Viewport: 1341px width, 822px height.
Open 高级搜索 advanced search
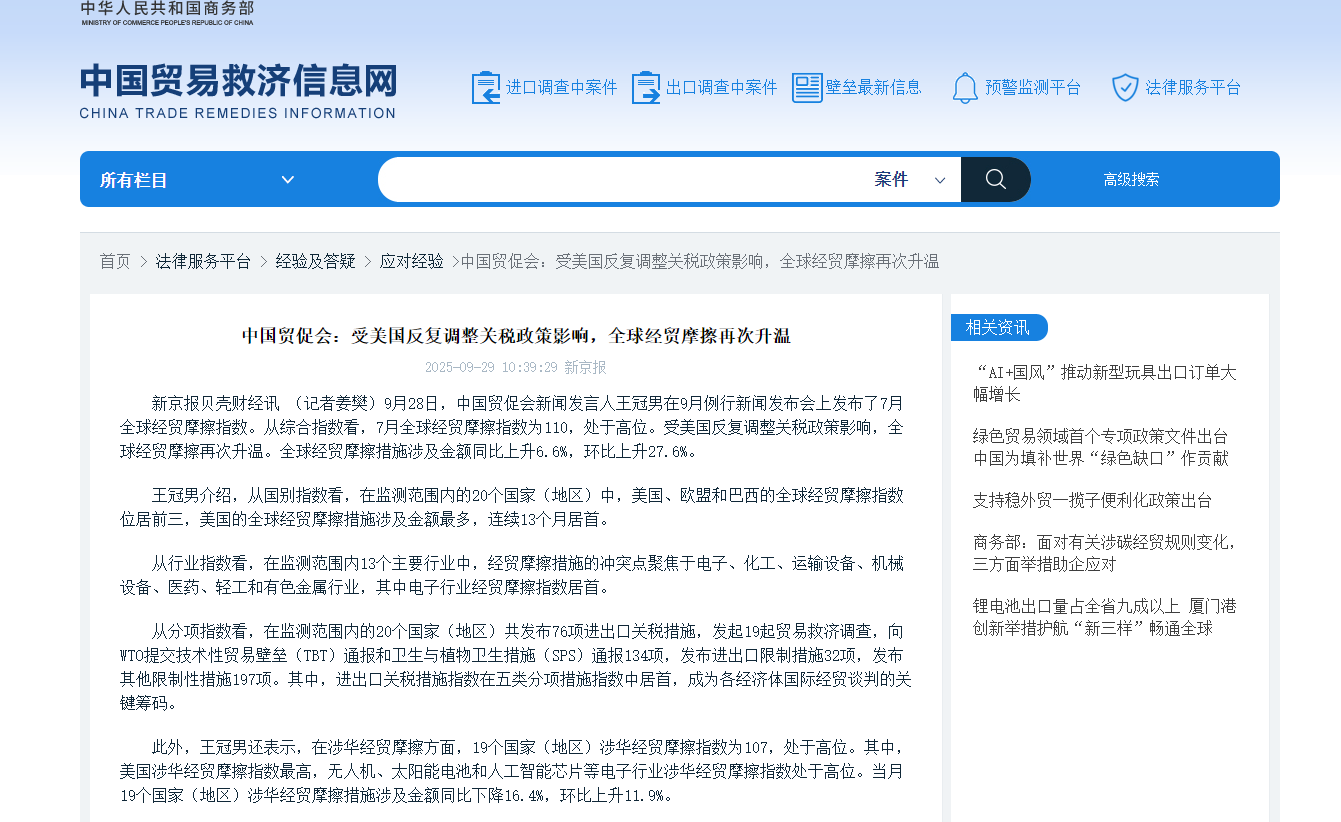coord(1131,180)
